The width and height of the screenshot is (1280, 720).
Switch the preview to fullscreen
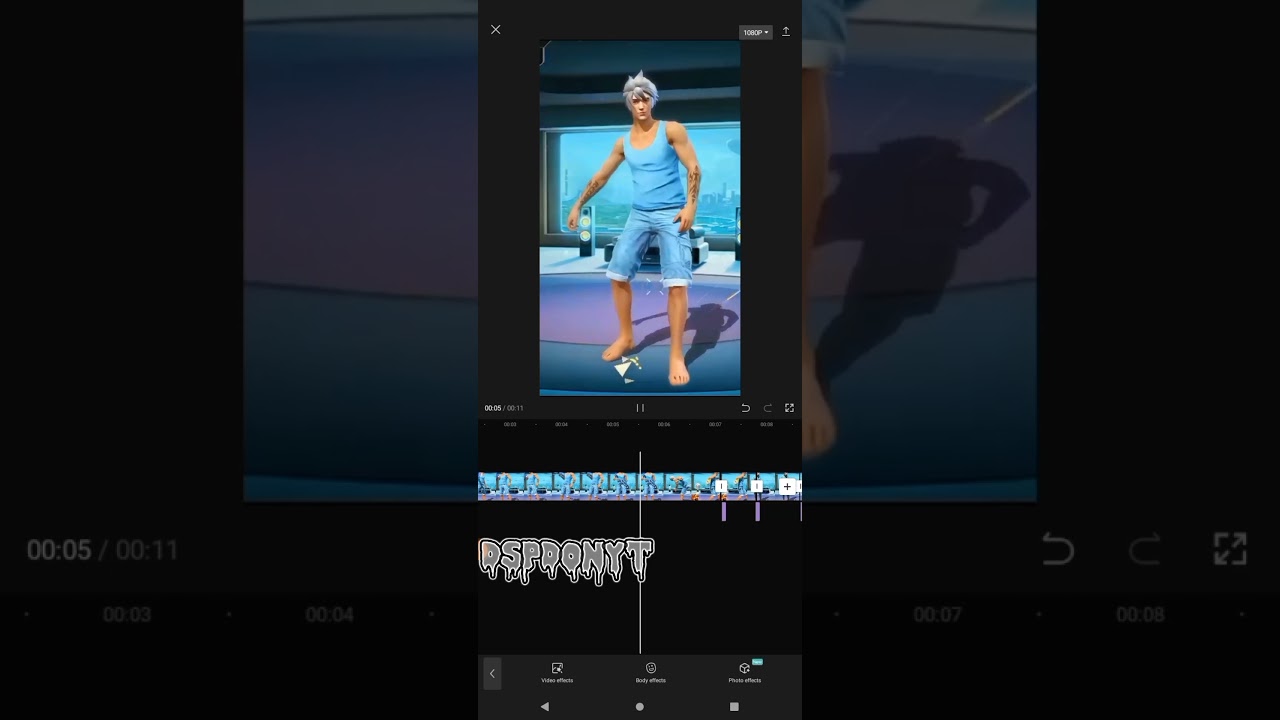pyautogui.click(x=789, y=408)
